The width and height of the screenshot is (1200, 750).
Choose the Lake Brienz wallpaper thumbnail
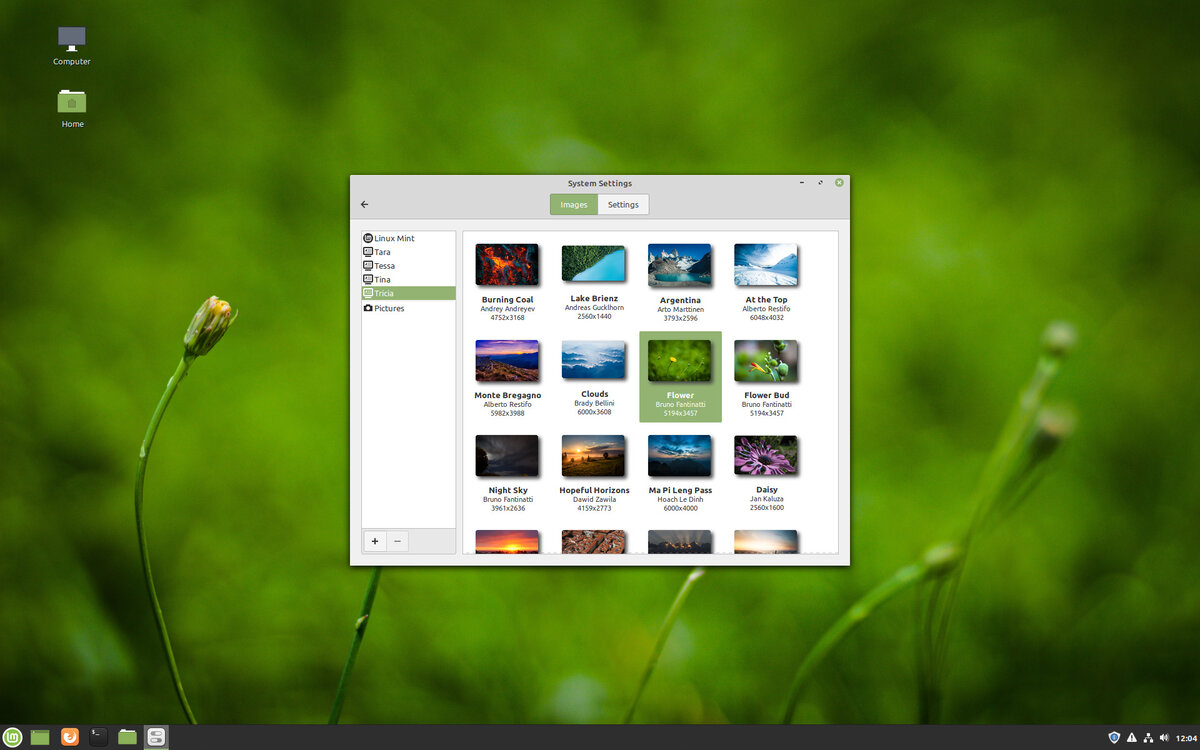(594, 264)
